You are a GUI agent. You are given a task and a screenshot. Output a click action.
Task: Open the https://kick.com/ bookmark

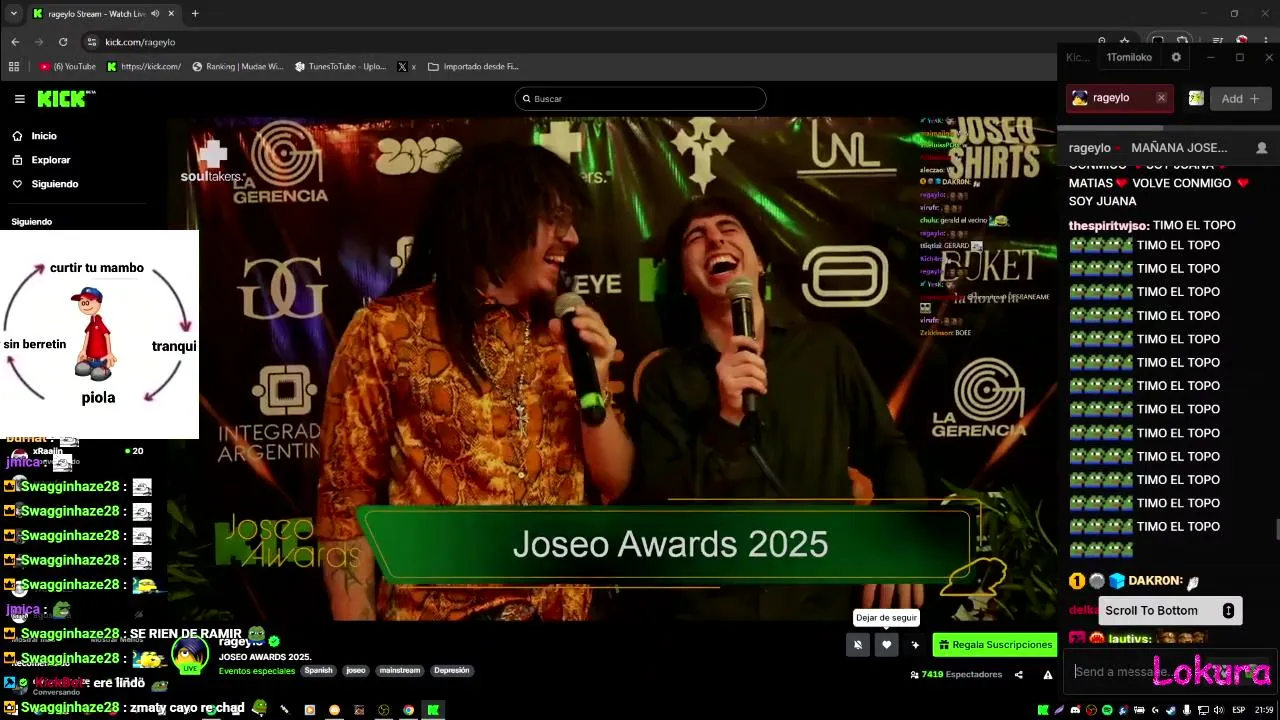pyautogui.click(x=144, y=67)
